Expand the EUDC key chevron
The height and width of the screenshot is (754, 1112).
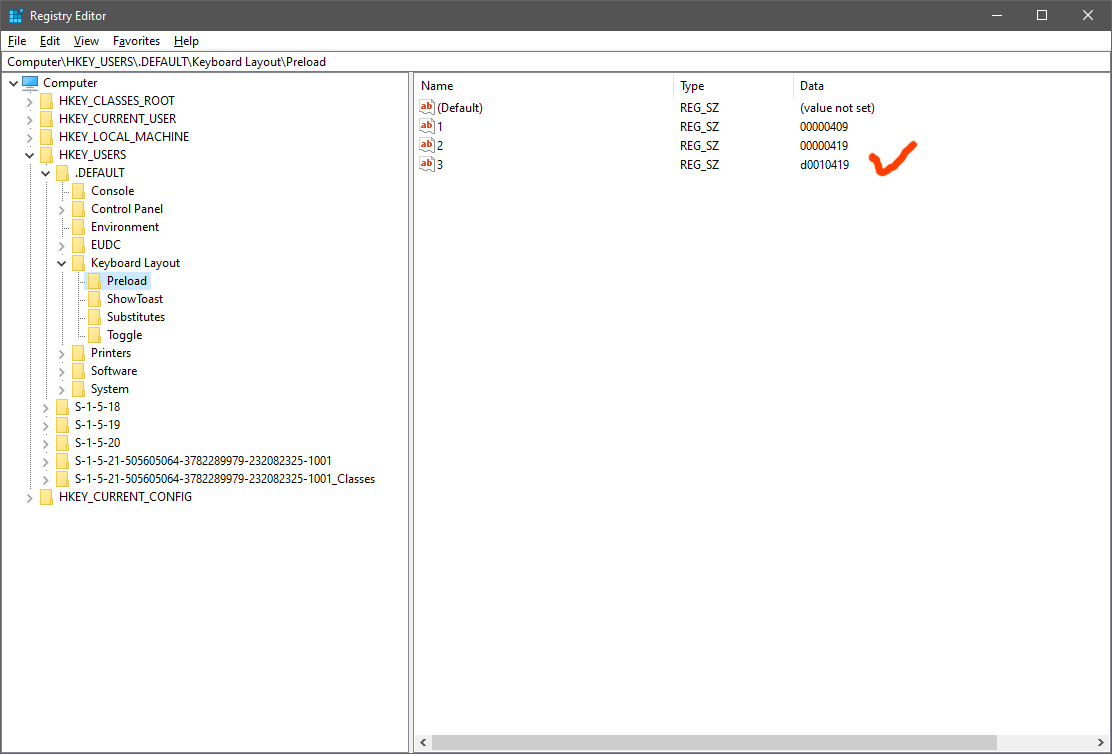pos(62,246)
